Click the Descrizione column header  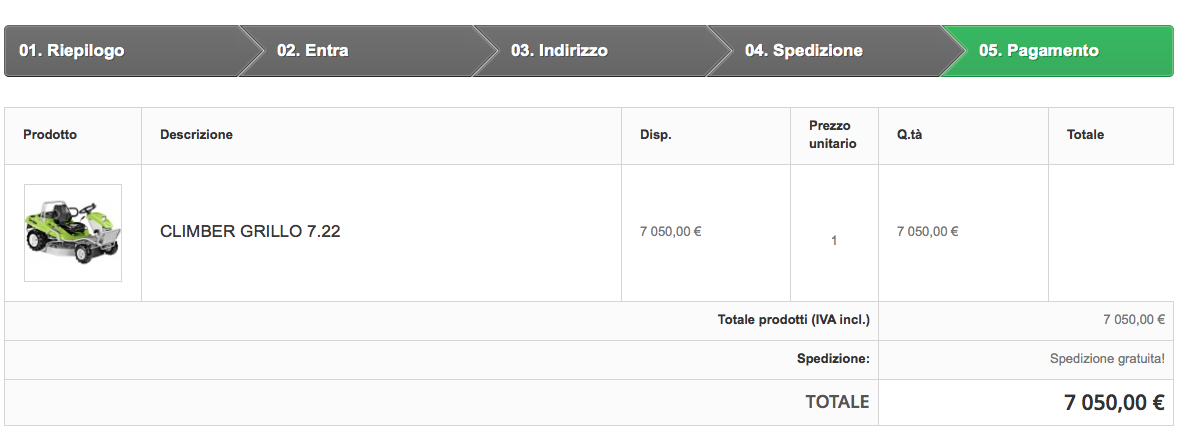coord(196,135)
